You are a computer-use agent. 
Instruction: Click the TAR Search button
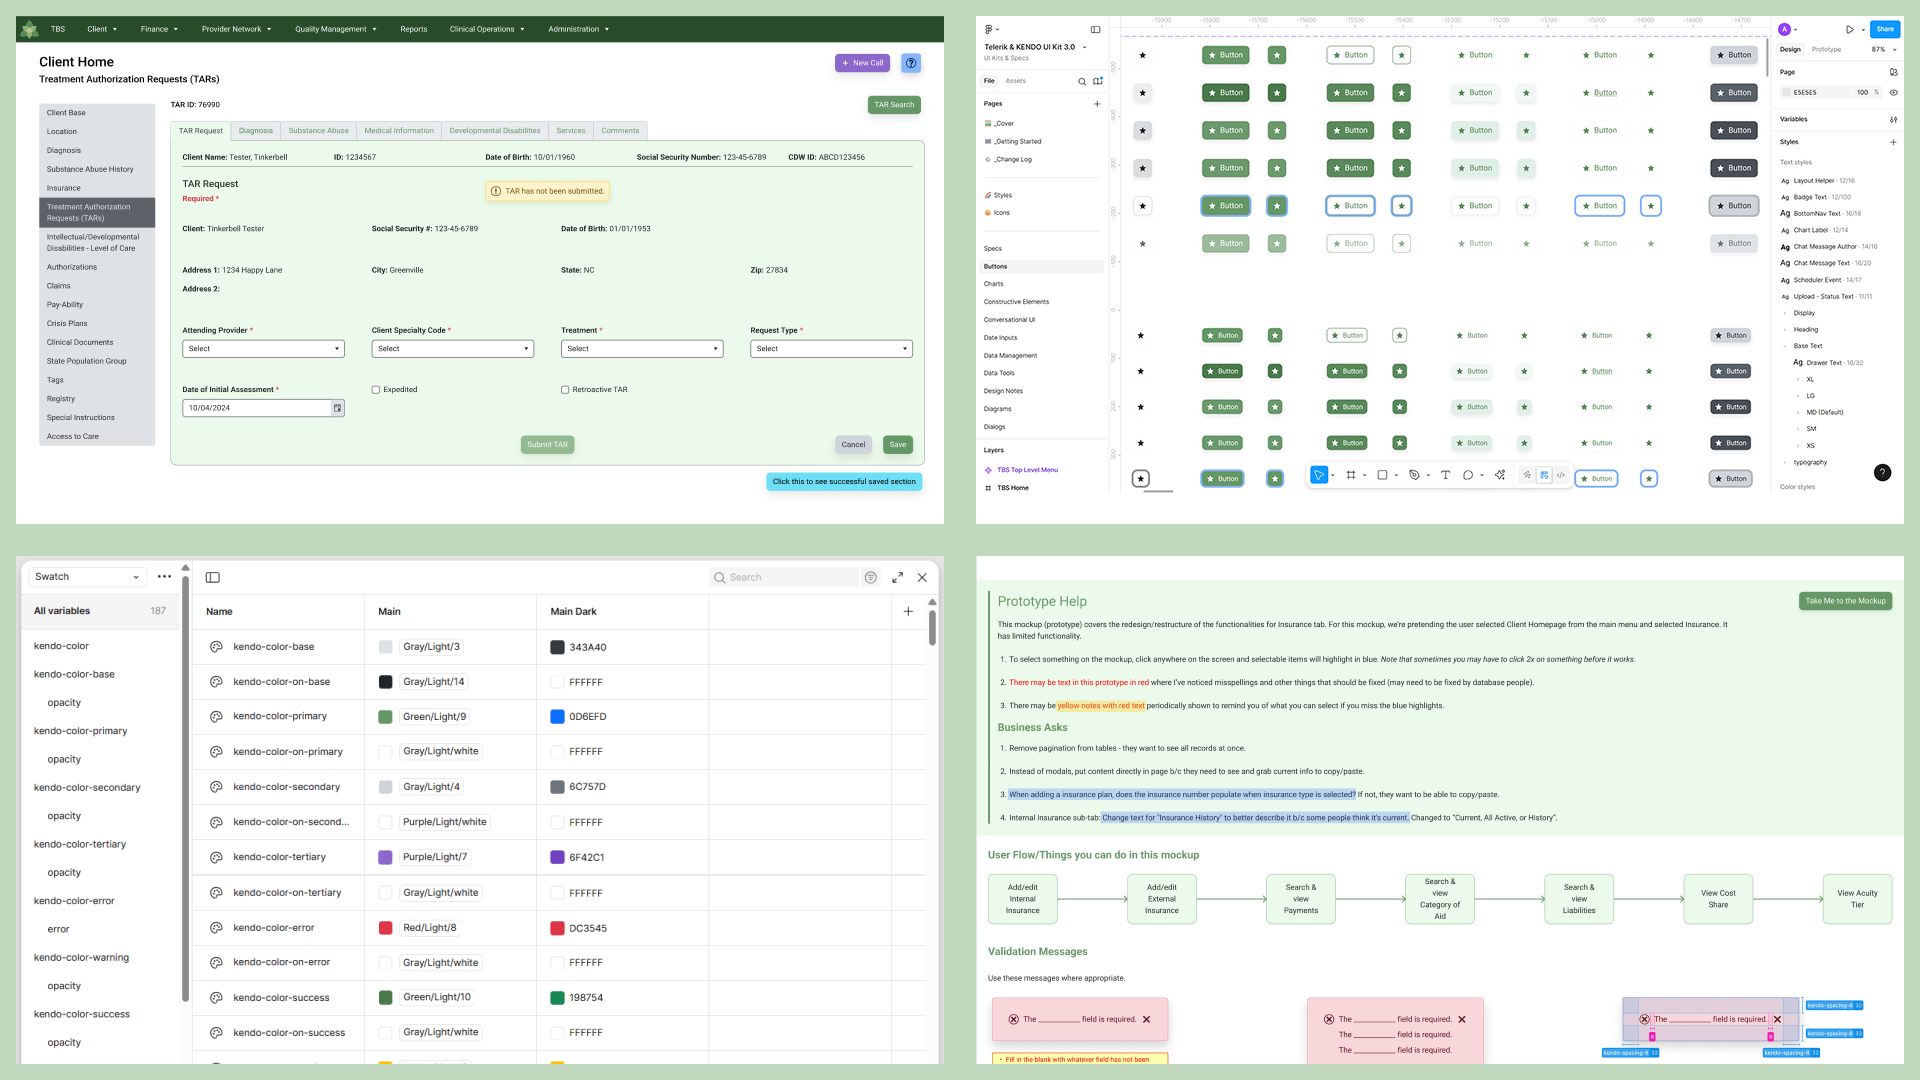894,105
